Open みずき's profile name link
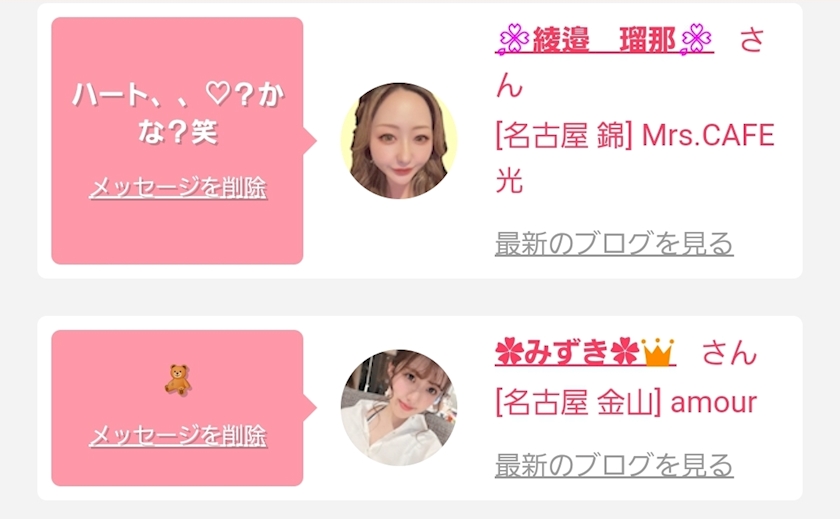This screenshot has height=519, width=840. pos(585,352)
